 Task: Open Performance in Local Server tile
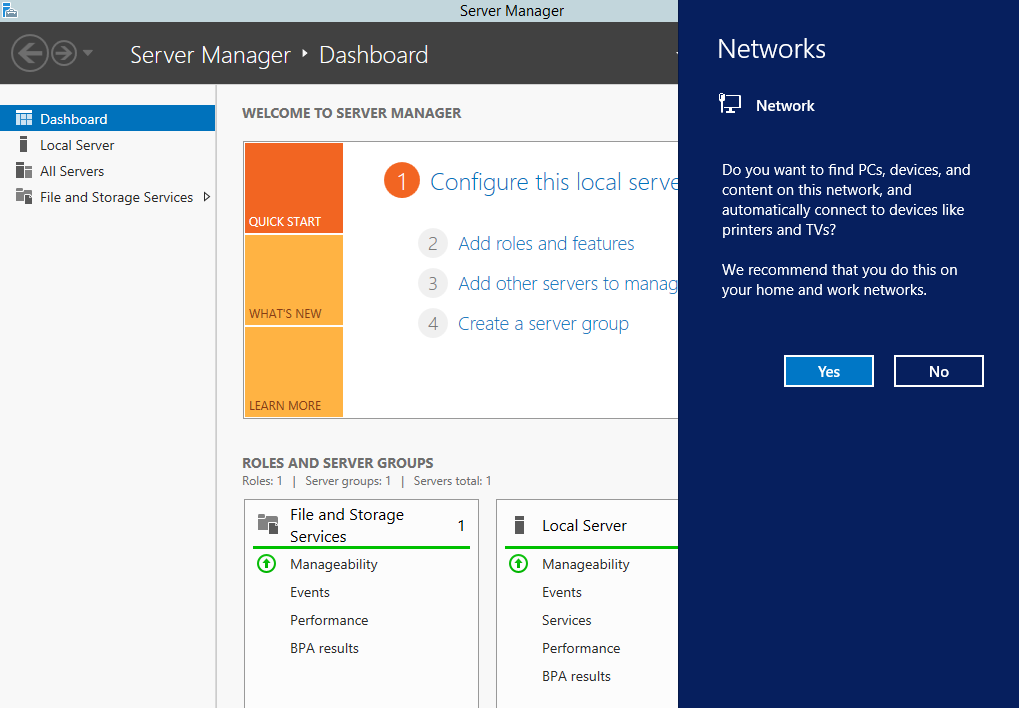pyautogui.click(x=581, y=648)
